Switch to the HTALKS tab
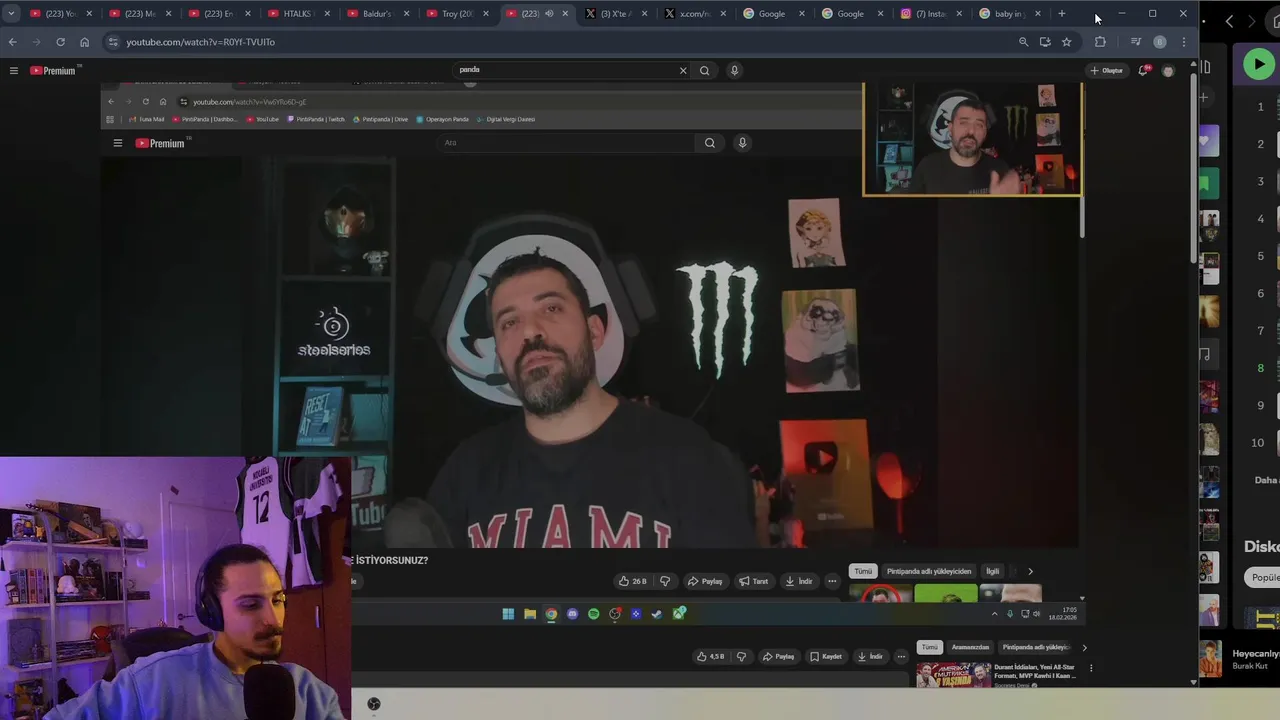The width and height of the screenshot is (1280, 720). click(298, 14)
